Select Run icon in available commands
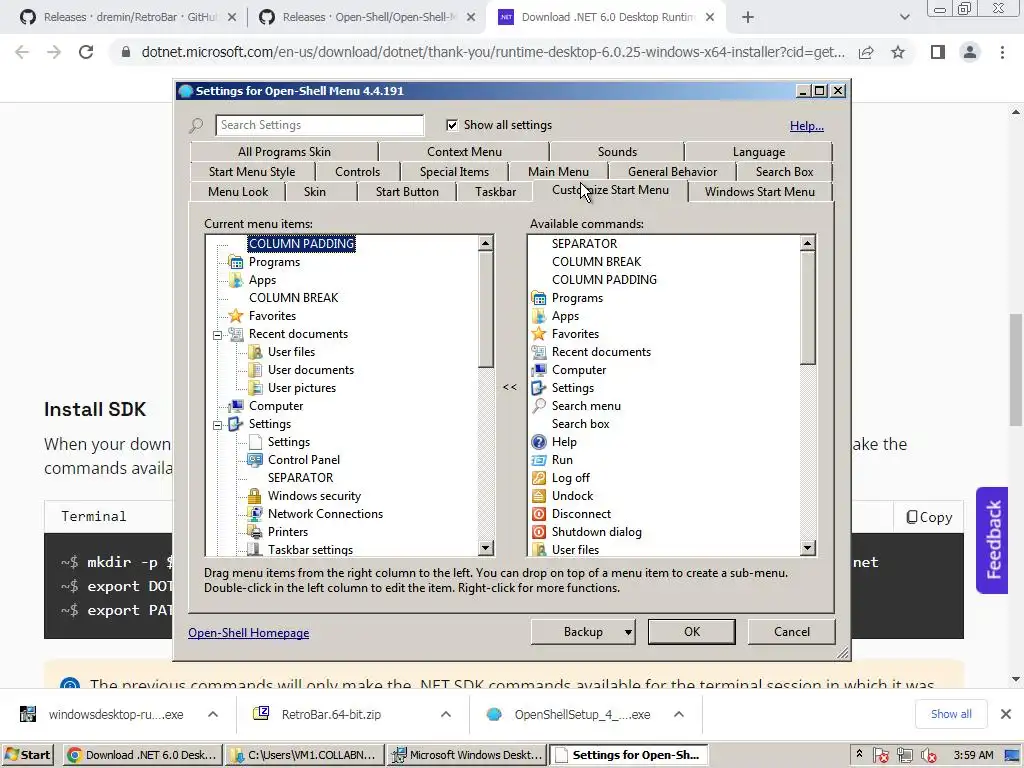This screenshot has height=768, width=1024. coord(539,460)
